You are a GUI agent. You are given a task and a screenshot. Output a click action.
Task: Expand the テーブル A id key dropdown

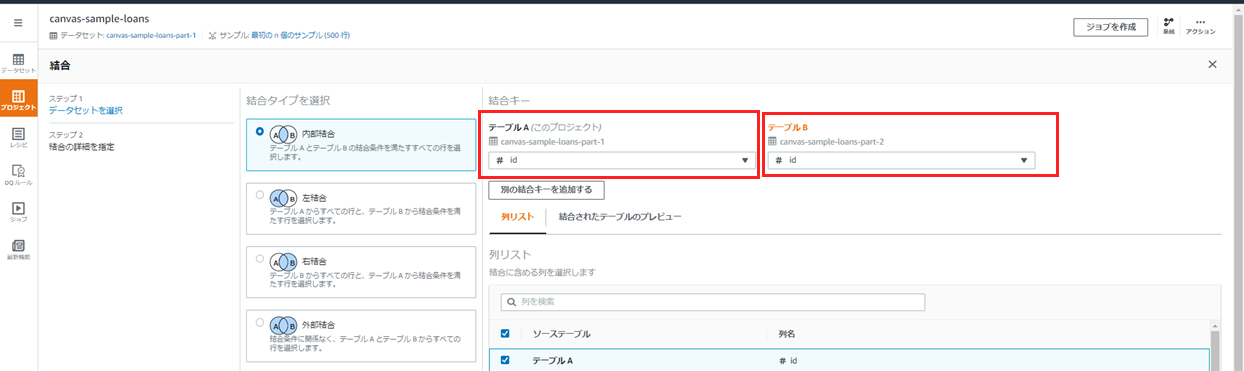(622, 160)
